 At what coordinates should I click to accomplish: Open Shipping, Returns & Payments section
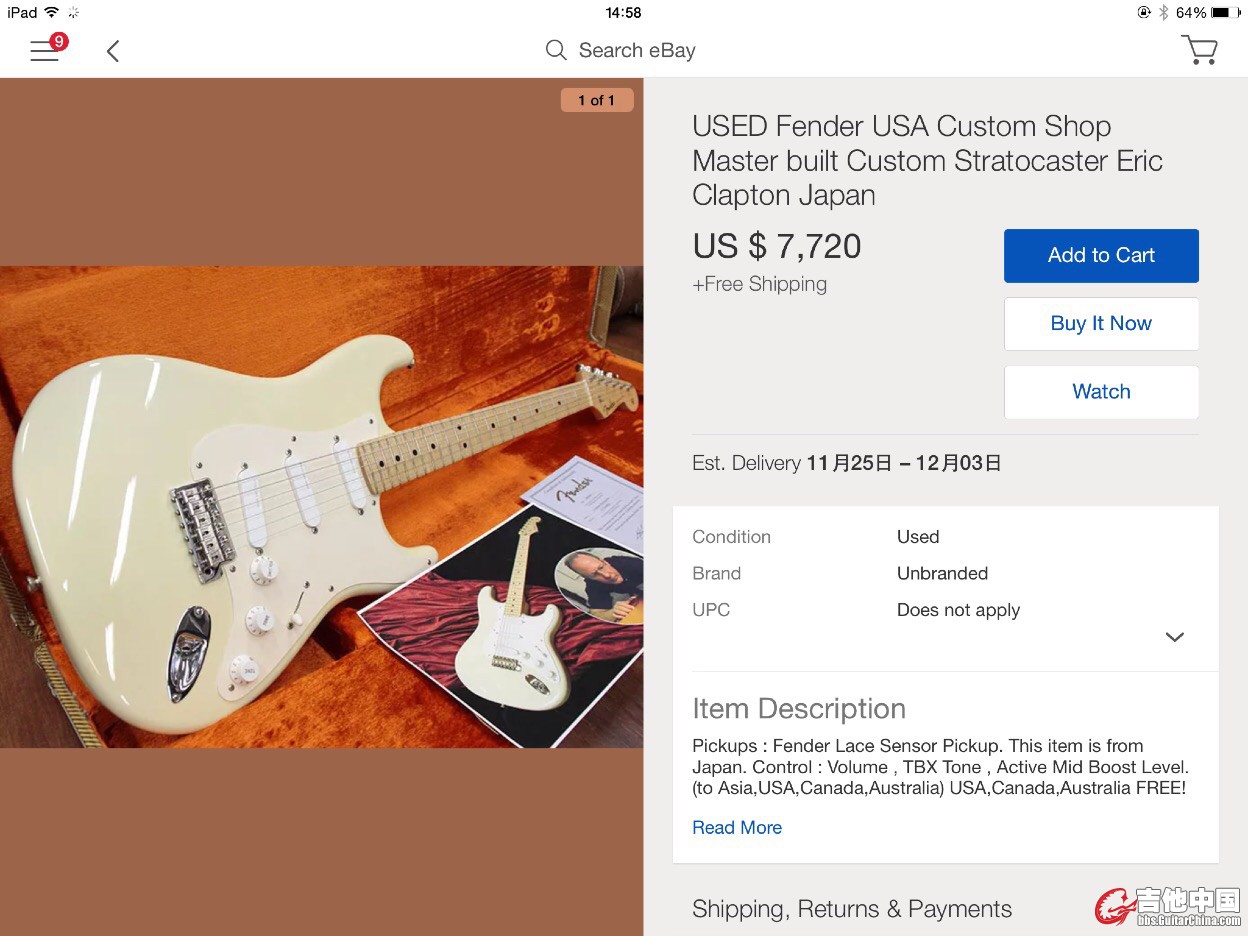tap(852, 908)
